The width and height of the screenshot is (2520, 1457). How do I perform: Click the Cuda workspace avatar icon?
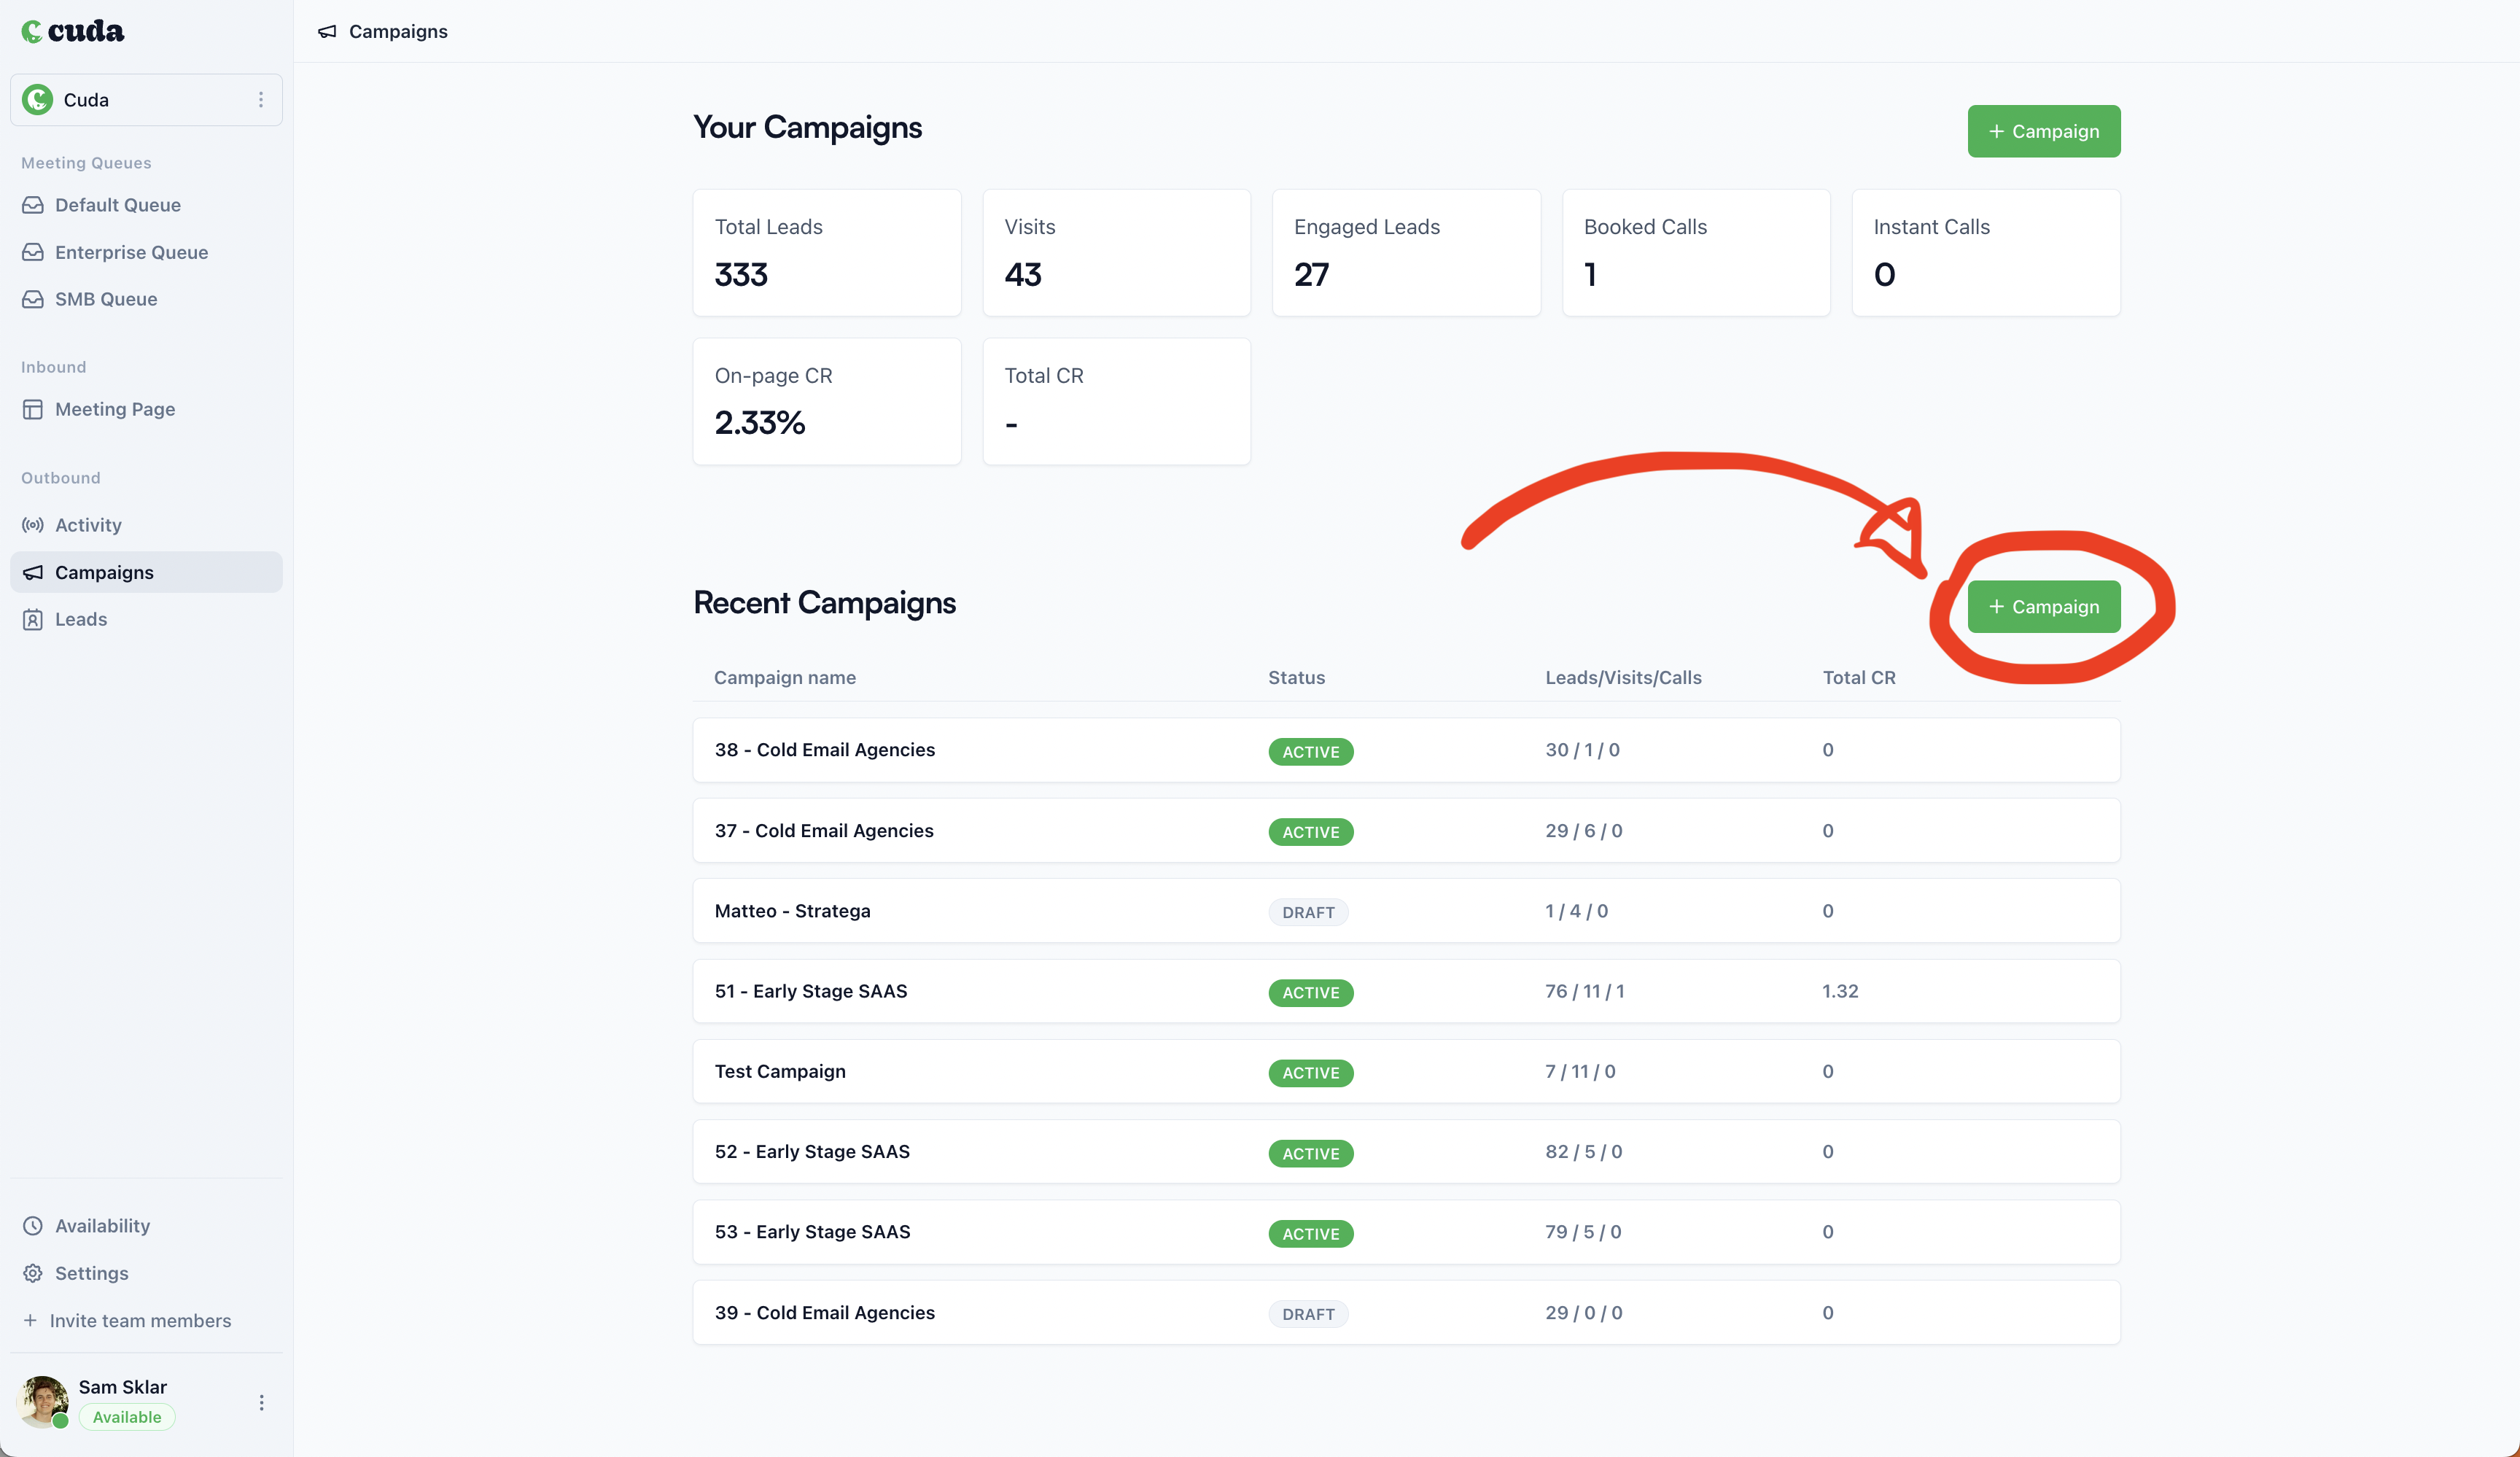point(38,100)
